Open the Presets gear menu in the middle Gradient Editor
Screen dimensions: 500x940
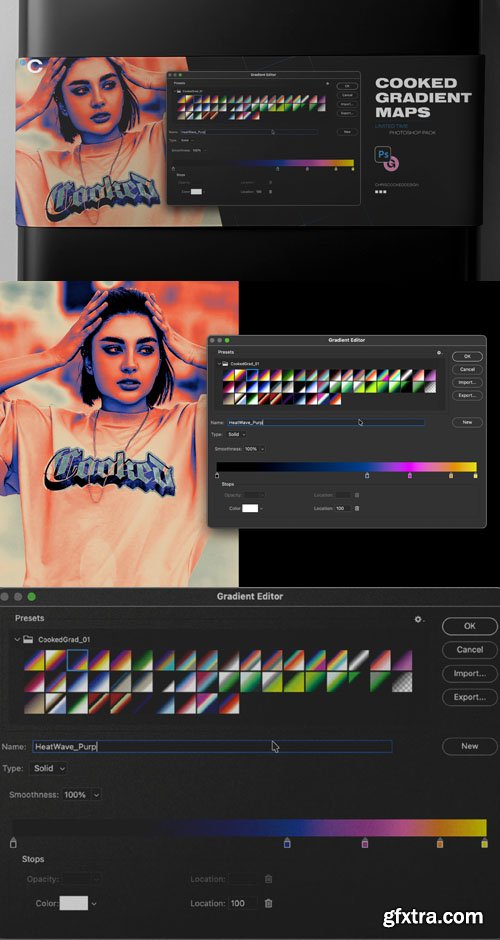click(x=439, y=353)
